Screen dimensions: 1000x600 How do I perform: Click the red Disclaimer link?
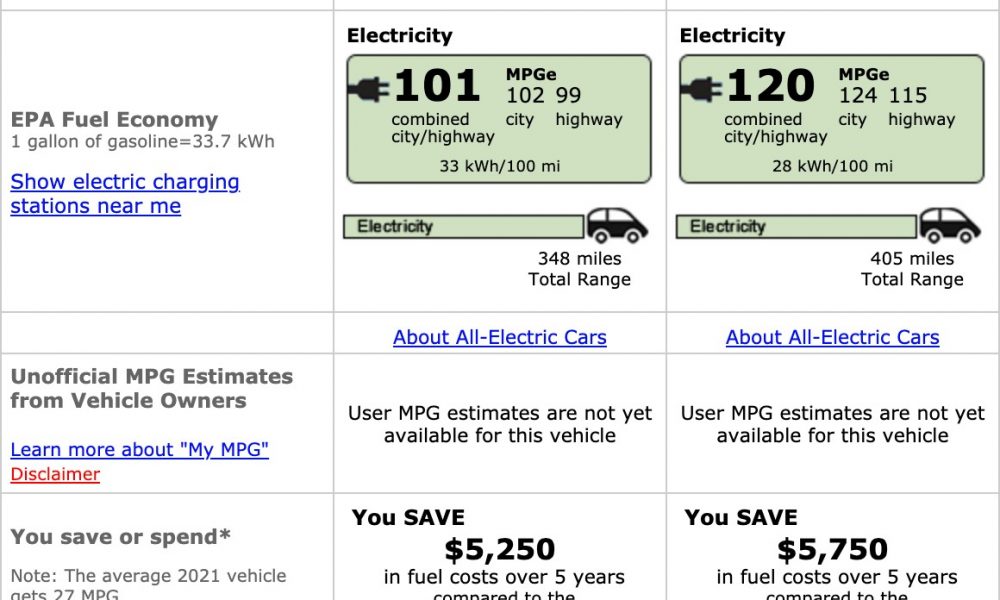[55, 474]
